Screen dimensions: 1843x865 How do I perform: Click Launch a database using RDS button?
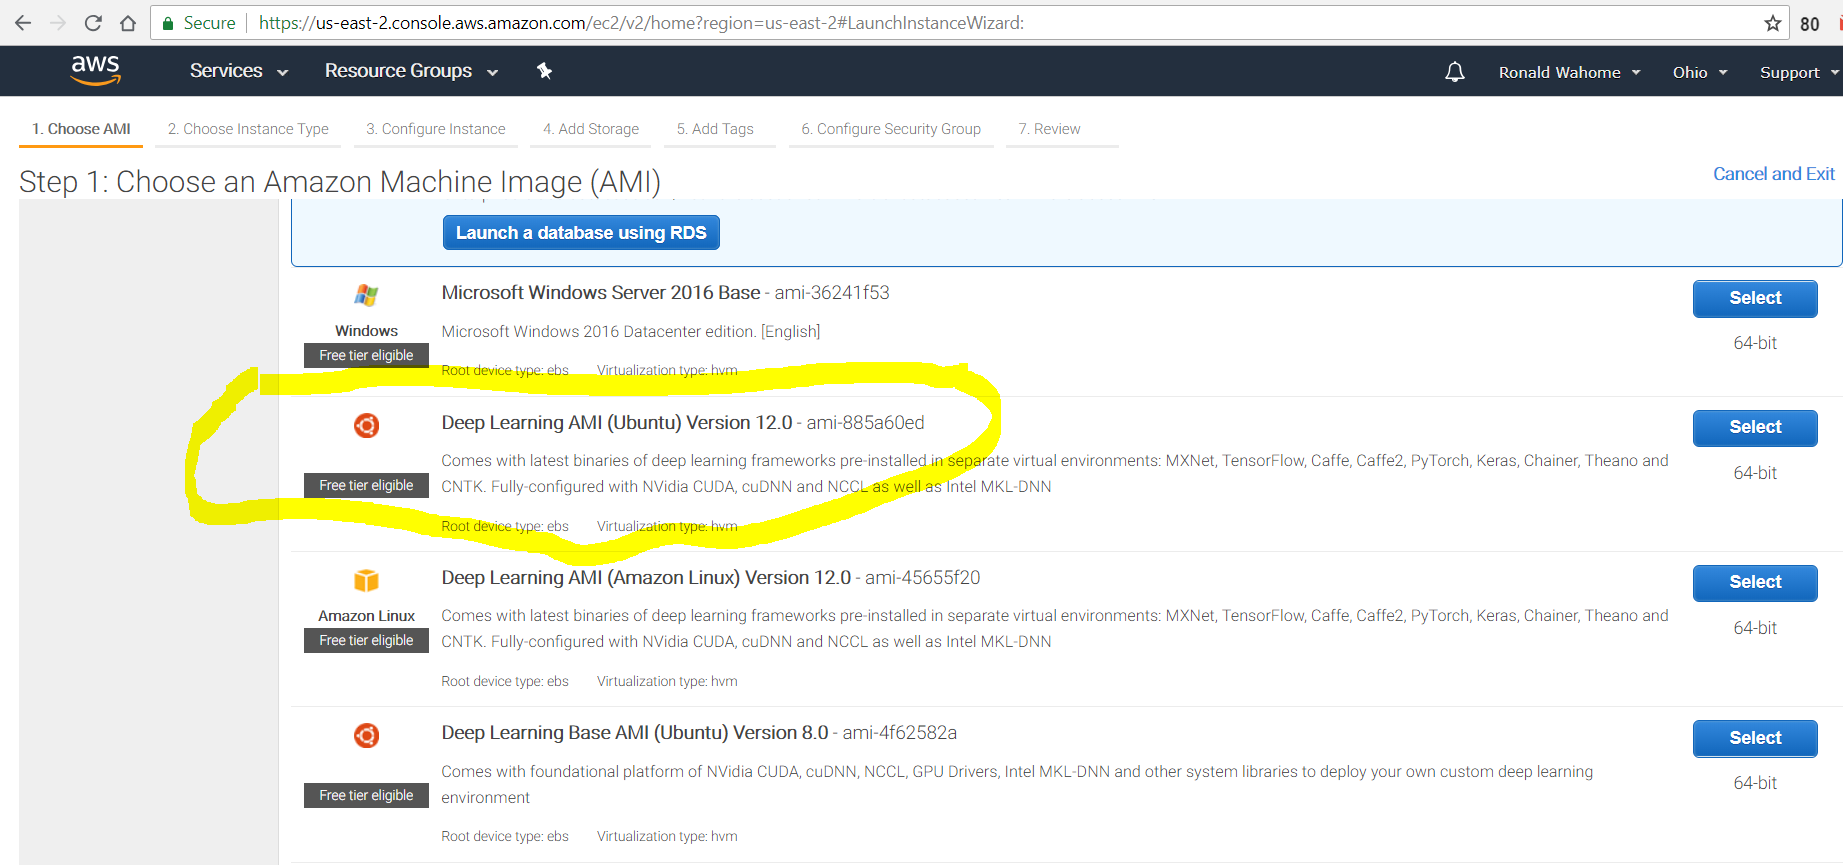coord(581,233)
